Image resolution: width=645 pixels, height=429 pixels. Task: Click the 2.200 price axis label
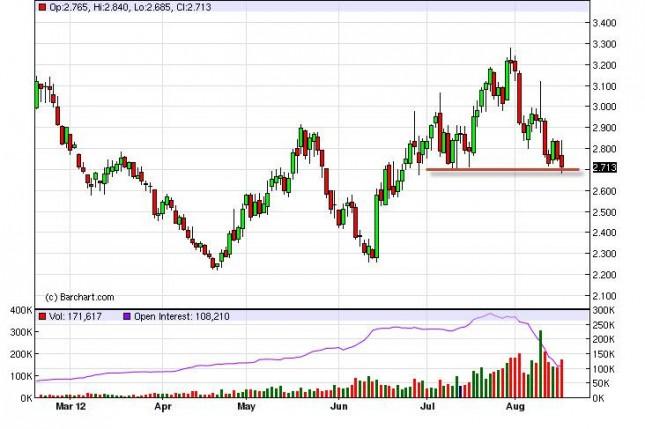(604, 274)
